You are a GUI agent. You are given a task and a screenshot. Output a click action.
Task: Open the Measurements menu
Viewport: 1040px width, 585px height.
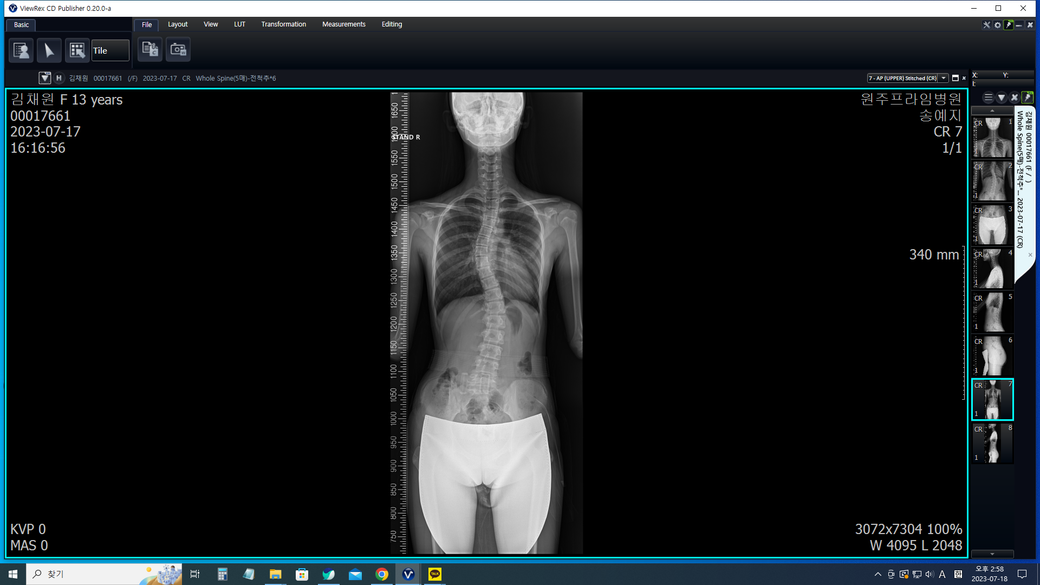[343, 24]
